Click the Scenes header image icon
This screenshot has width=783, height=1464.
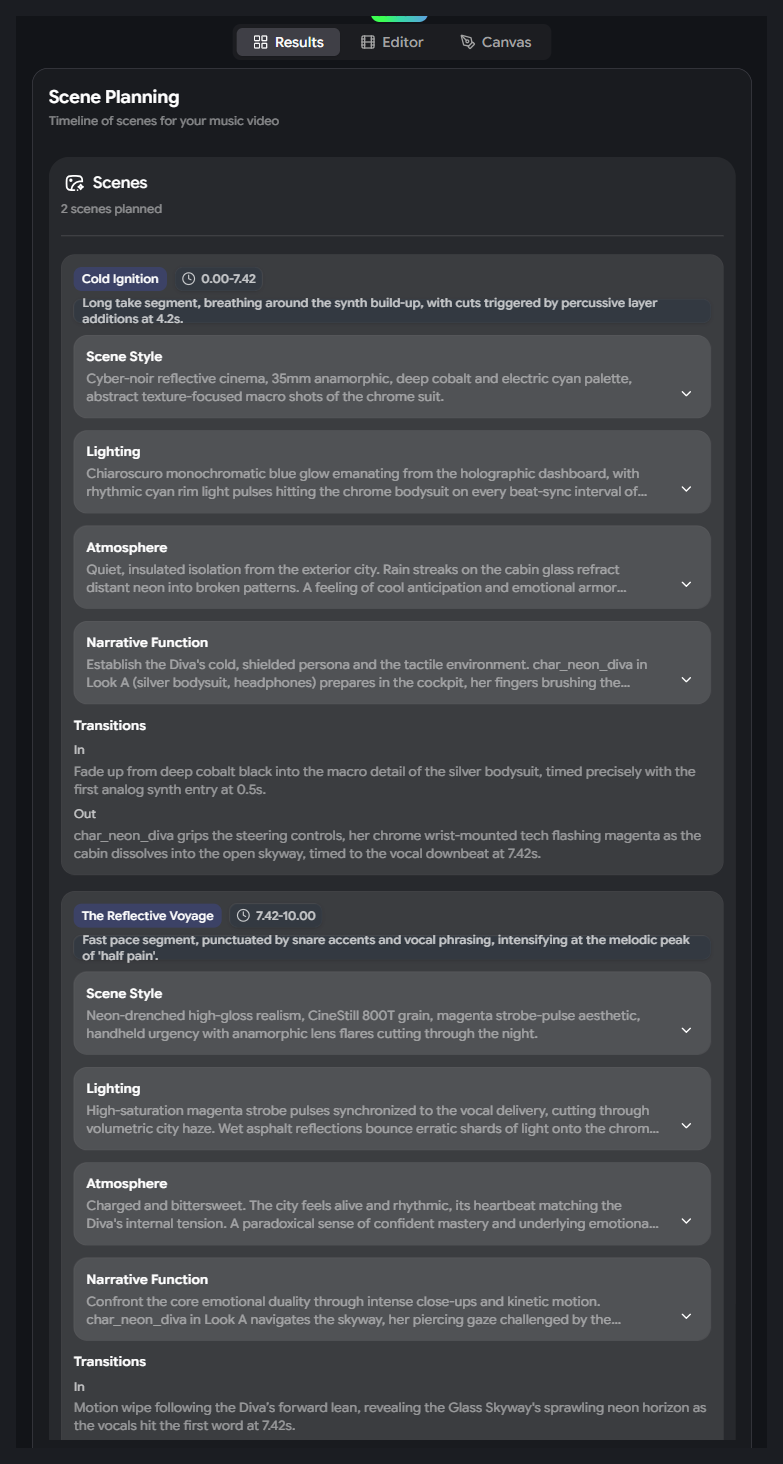point(74,183)
